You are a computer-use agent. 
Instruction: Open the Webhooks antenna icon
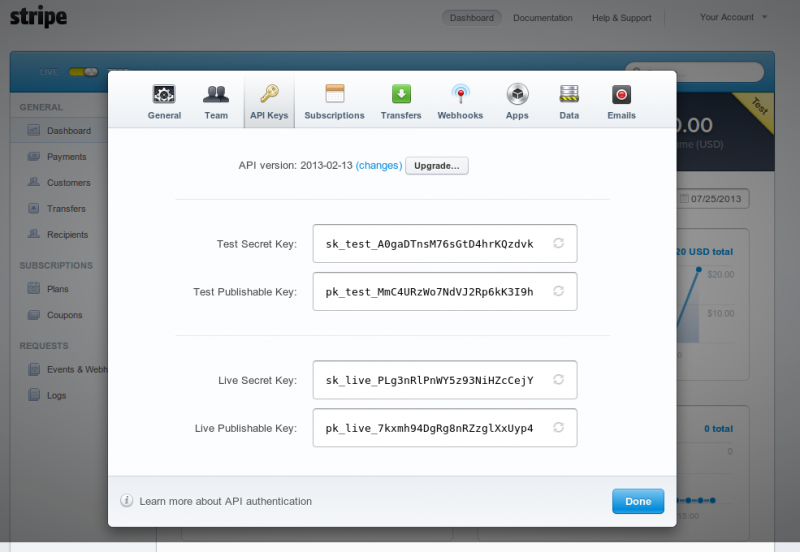click(x=460, y=94)
